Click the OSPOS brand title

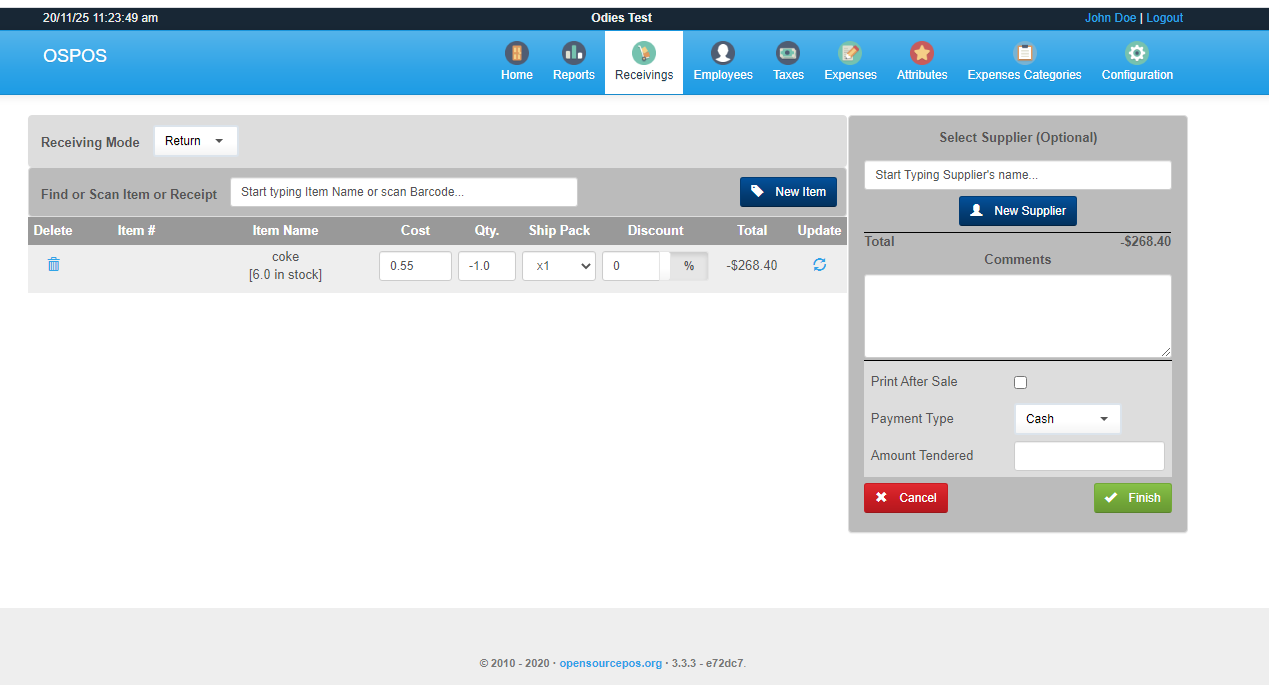75,56
